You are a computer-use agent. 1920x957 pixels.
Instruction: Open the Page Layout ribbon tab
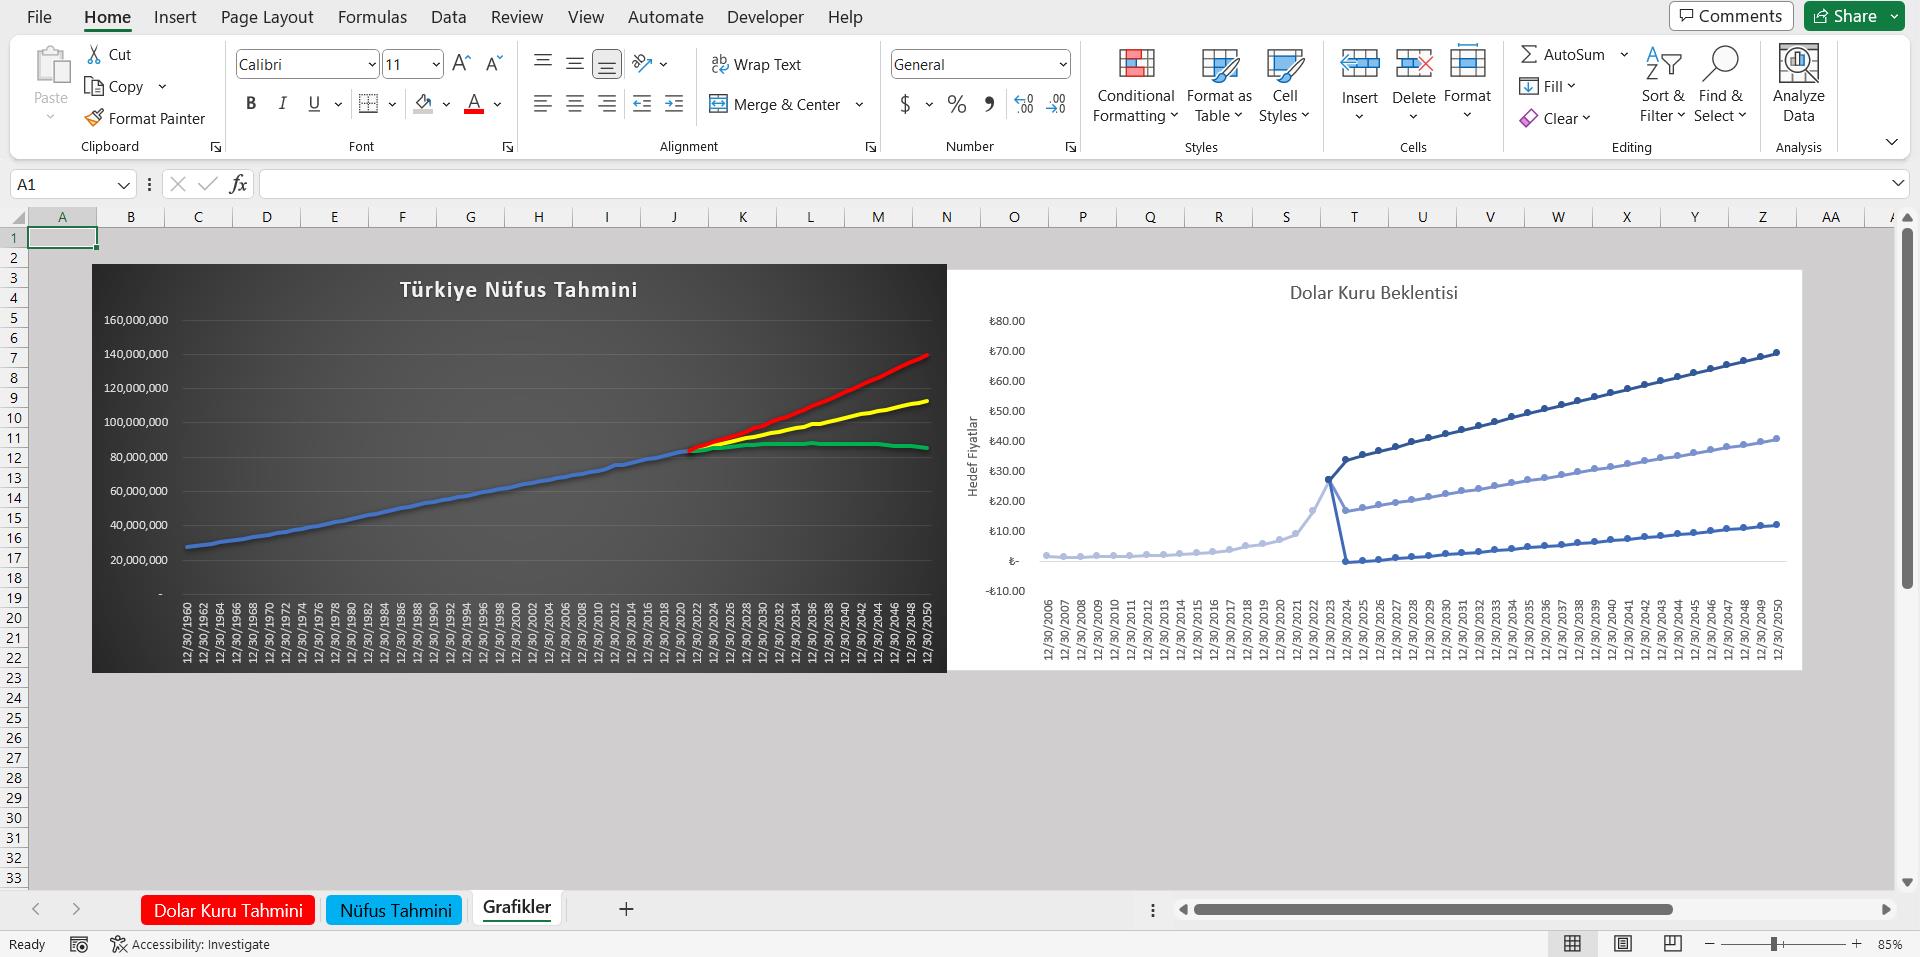pyautogui.click(x=267, y=17)
